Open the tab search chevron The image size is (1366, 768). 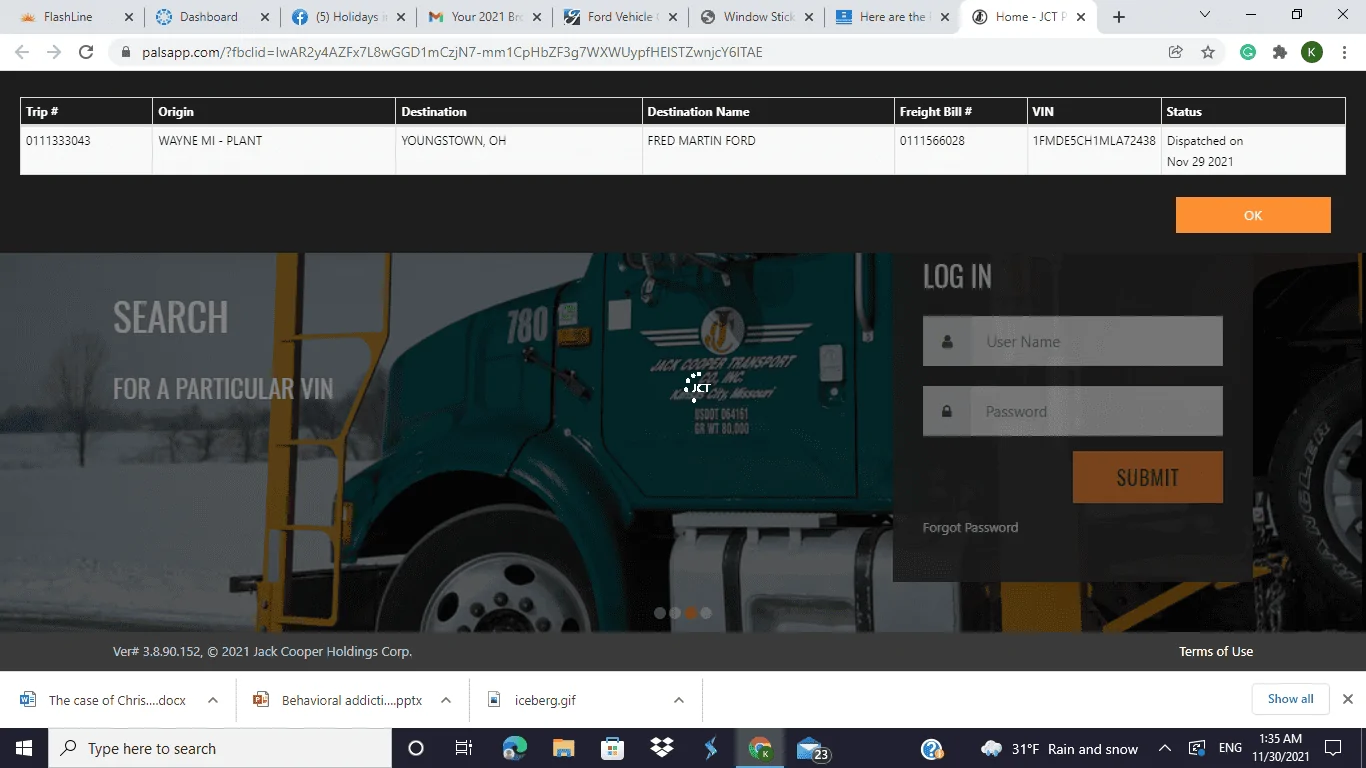tap(1205, 15)
